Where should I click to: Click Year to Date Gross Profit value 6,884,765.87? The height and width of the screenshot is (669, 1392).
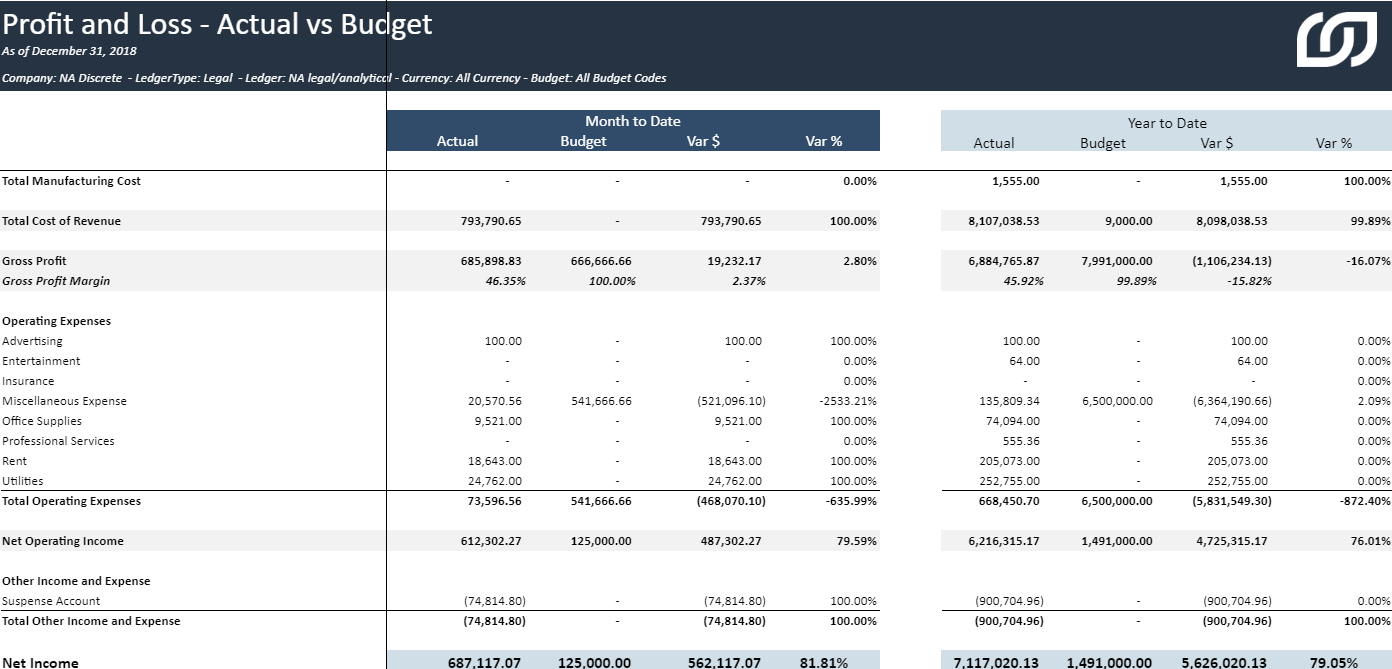click(1003, 261)
